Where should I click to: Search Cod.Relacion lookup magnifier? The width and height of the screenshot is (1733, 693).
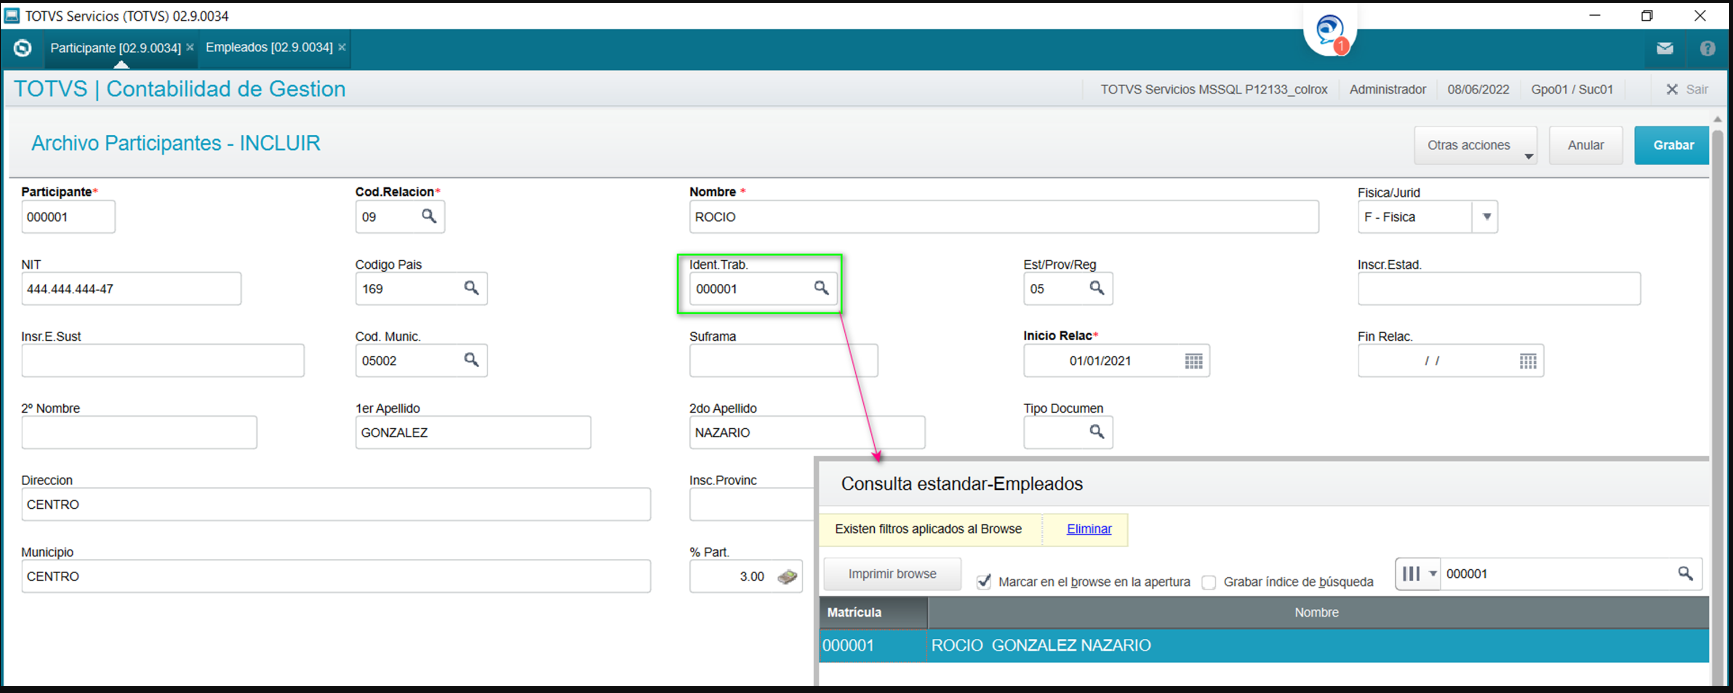[x=429, y=216]
